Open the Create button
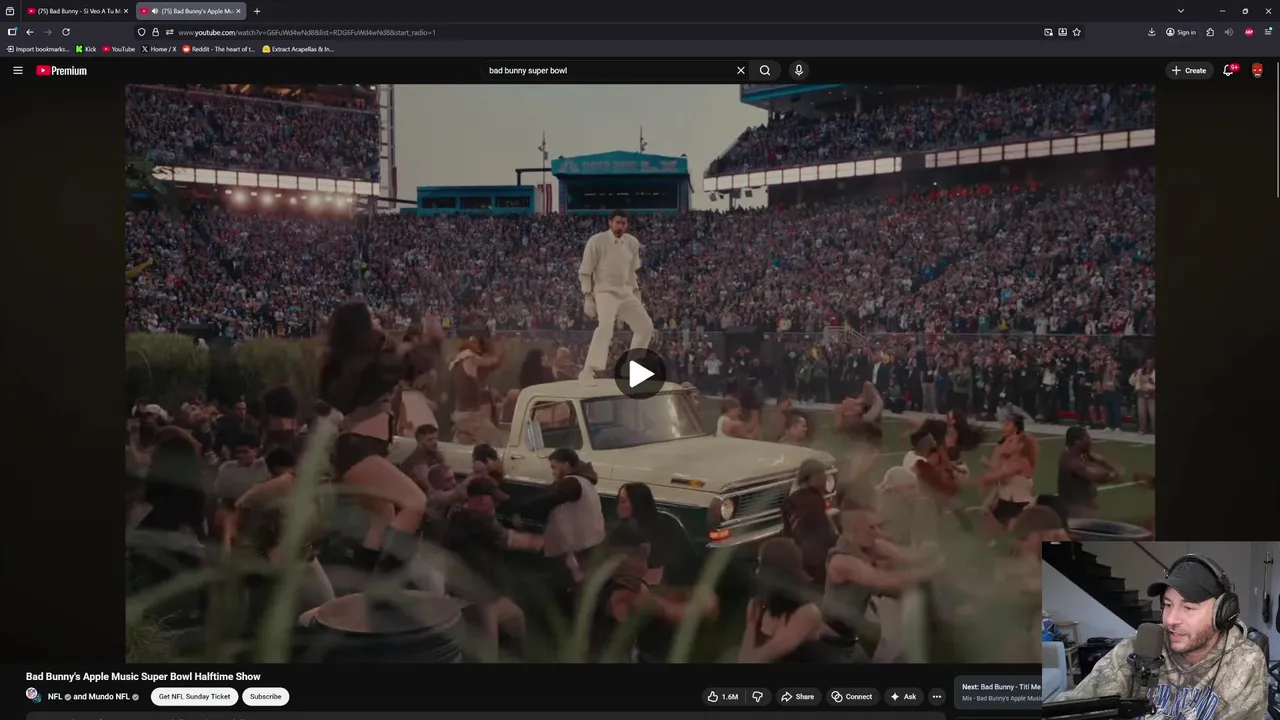This screenshot has width=1280, height=720. (x=1188, y=70)
